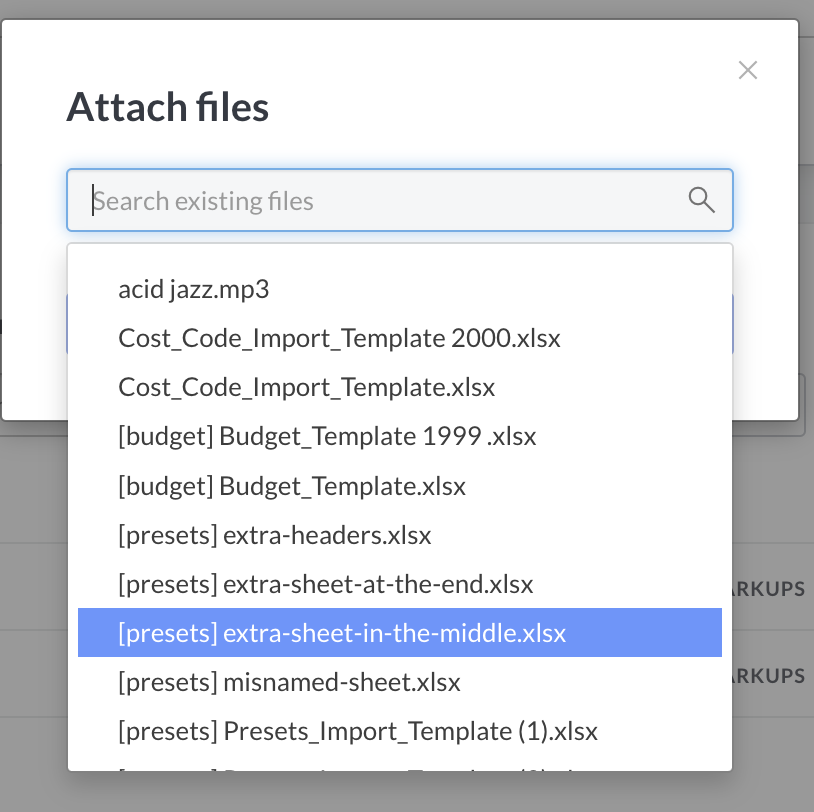The width and height of the screenshot is (814, 812).
Task: Pick [presets] misnamed-sheet.xlsx
Action: click(x=289, y=682)
